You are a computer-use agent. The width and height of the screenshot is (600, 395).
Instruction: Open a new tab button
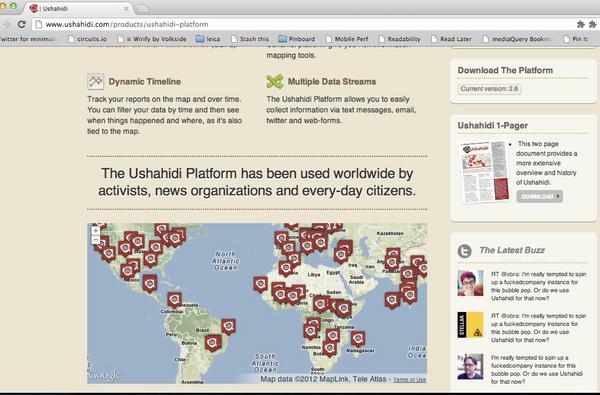[142, 9]
